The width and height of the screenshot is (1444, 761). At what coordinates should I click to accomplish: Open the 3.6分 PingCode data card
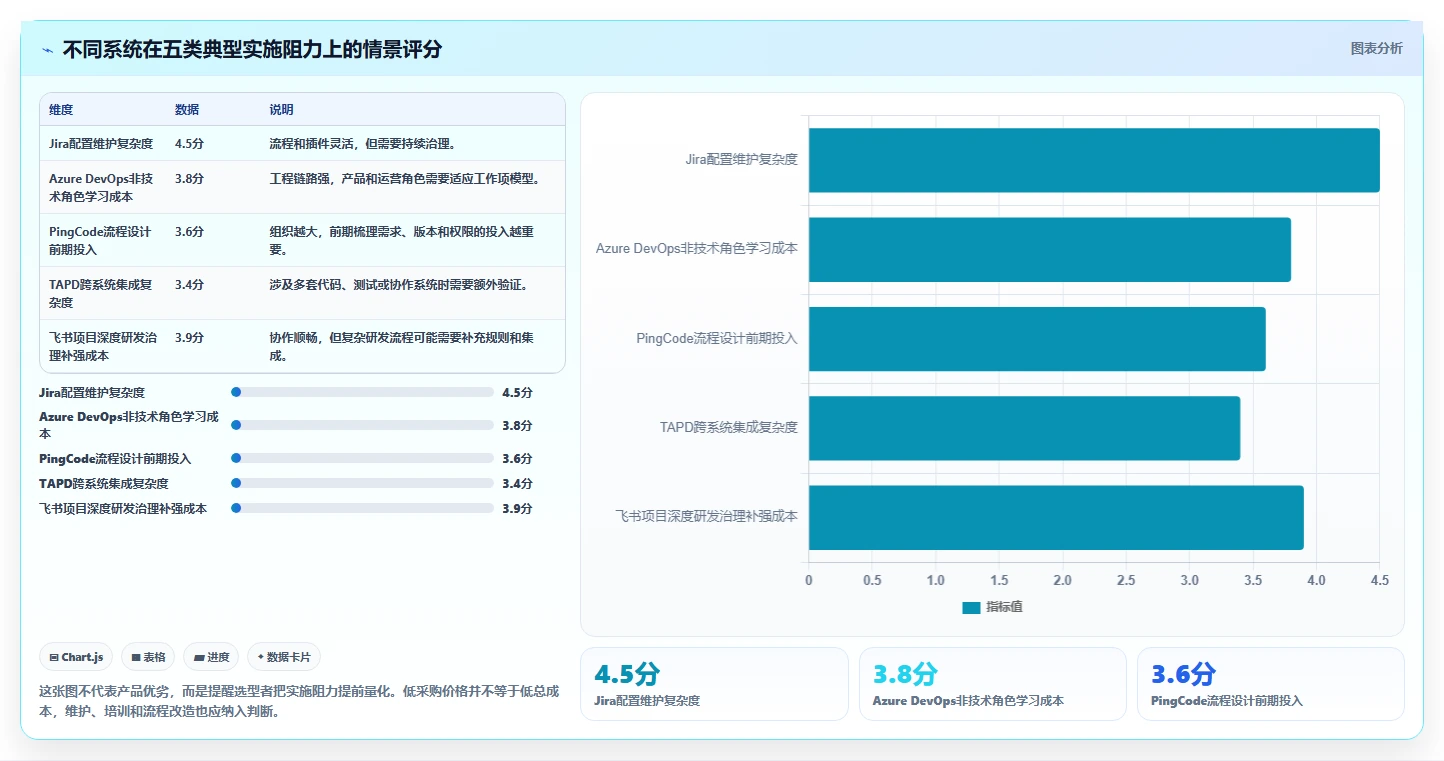point(1270,684)
